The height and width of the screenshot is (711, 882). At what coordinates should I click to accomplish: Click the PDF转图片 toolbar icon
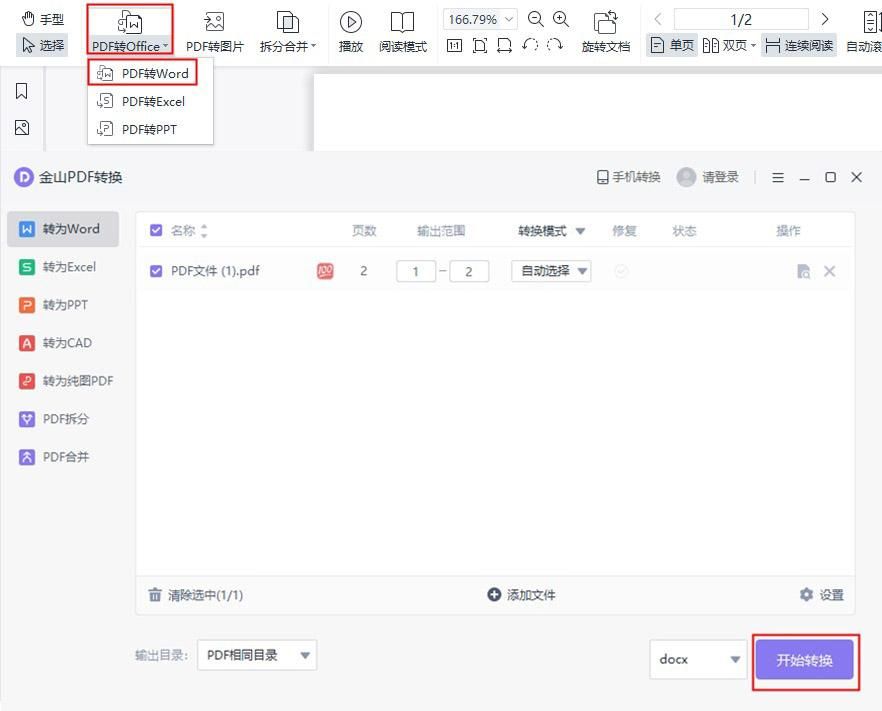pyautogui.click(x=214, y=22)
